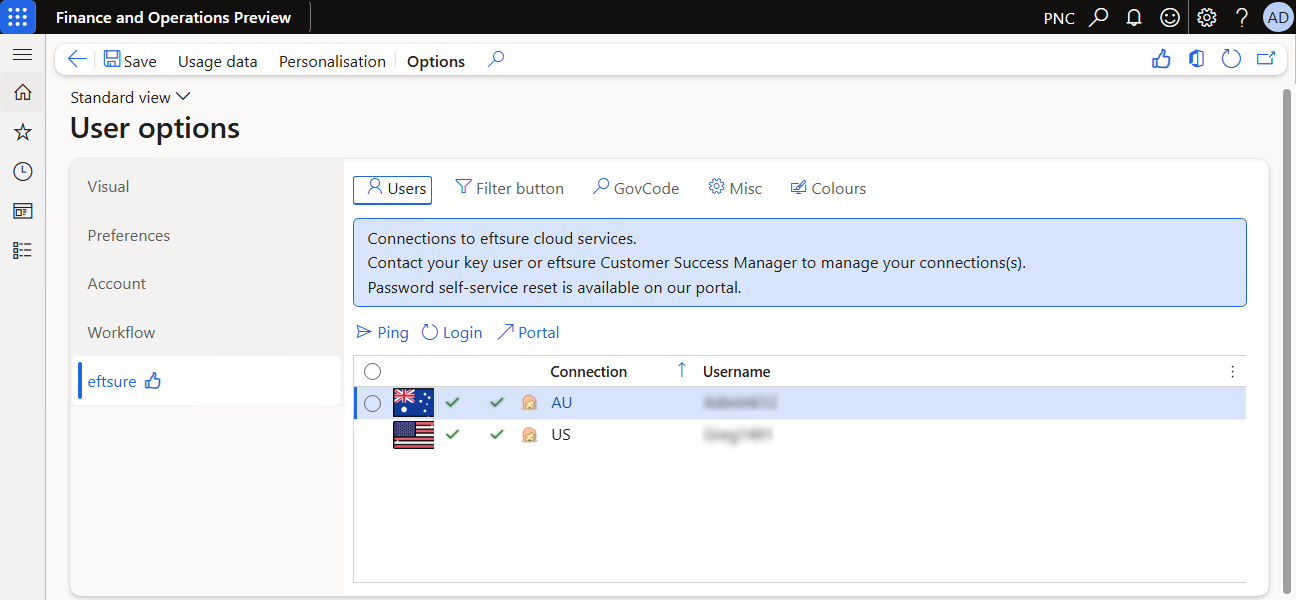Click Save in the action bar
Image resolution: width=1296 pixels, height=600 pixels.
click(x=130, y=60)
